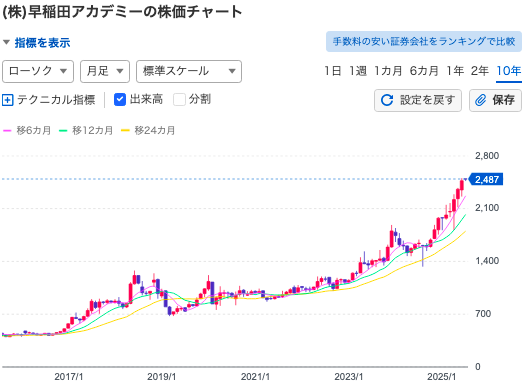Click the plus icon beside テクニカル指標
Viewport: 523px width, 388px height.
(8, 100)
